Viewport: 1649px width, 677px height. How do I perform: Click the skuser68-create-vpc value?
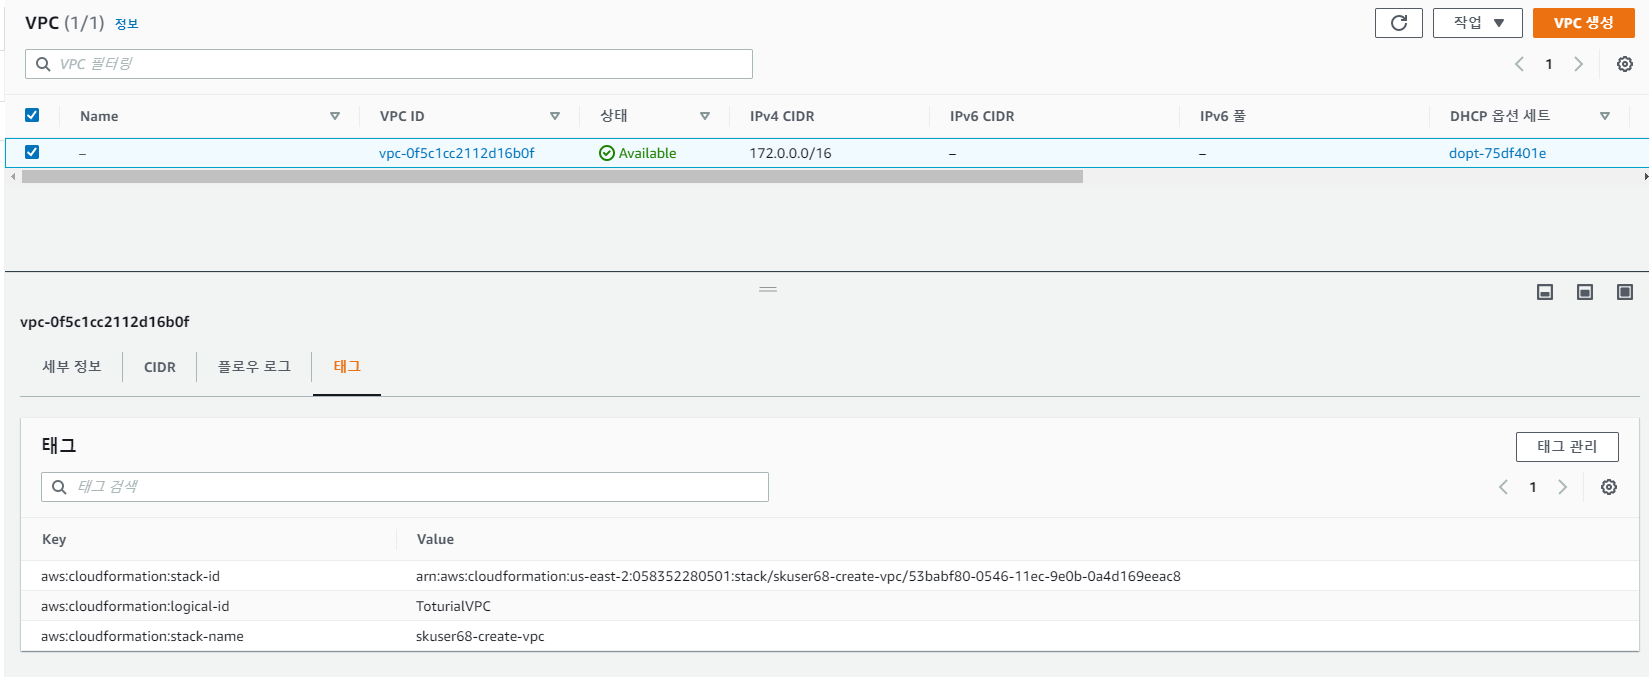pos(480,636)
